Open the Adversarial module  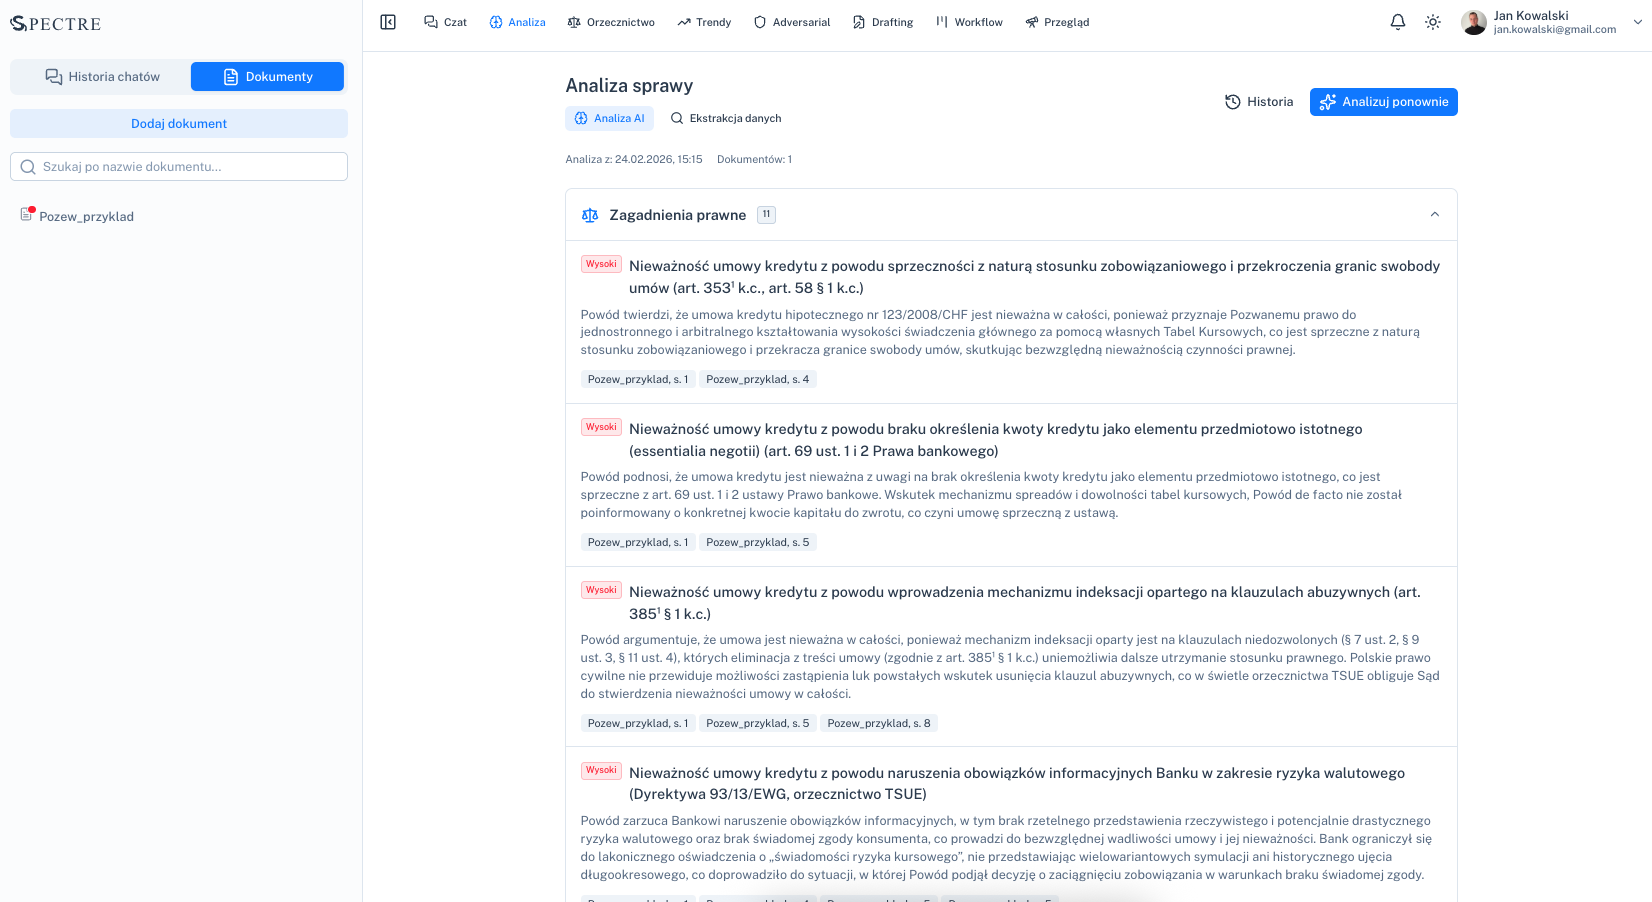[791, 21]
